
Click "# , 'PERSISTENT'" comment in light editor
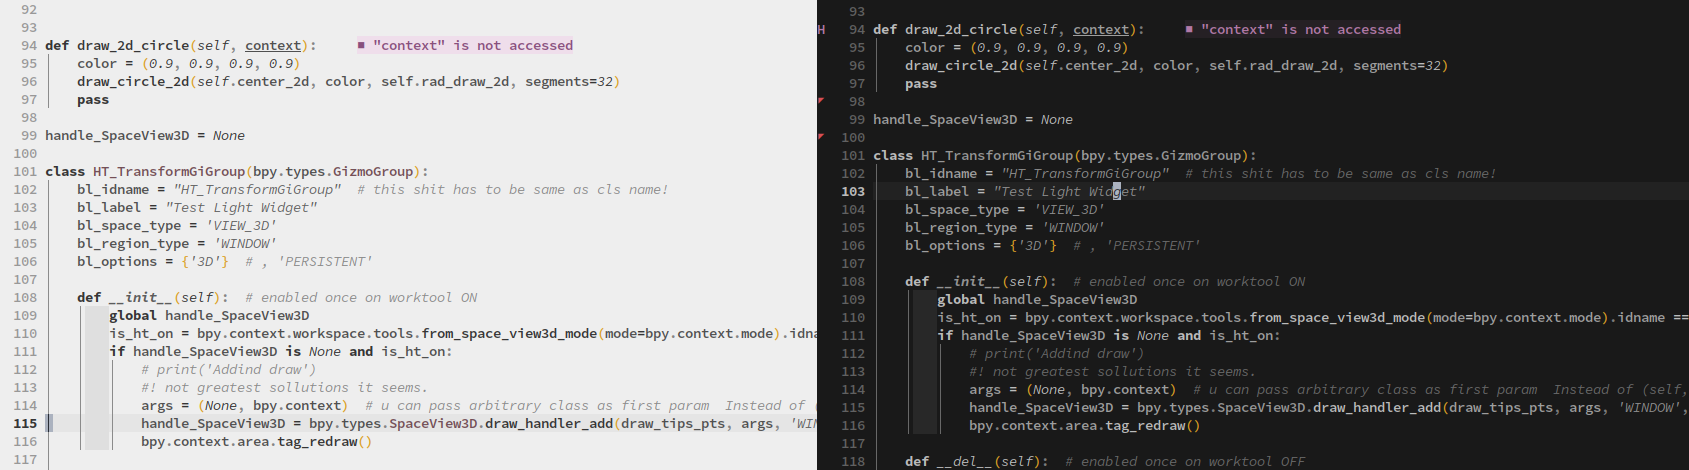pyautogui.click(x=309, y=262)
